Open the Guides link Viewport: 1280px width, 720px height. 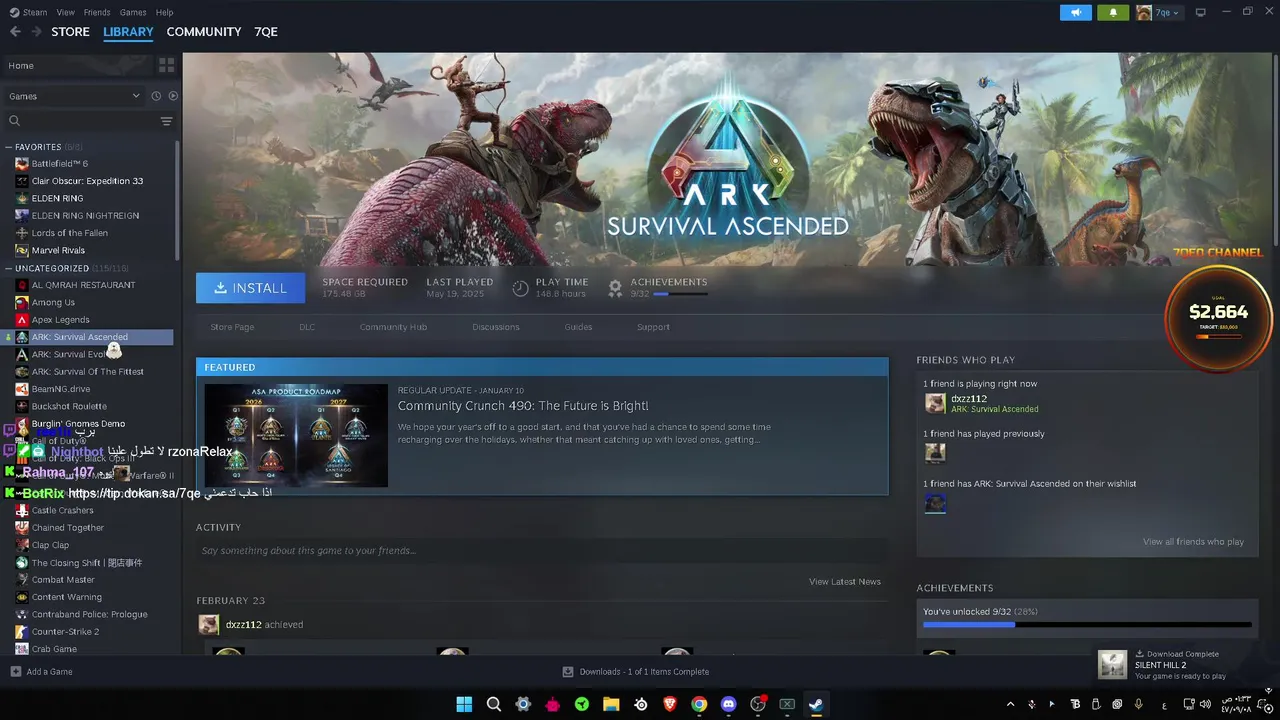tap(578, 327)
